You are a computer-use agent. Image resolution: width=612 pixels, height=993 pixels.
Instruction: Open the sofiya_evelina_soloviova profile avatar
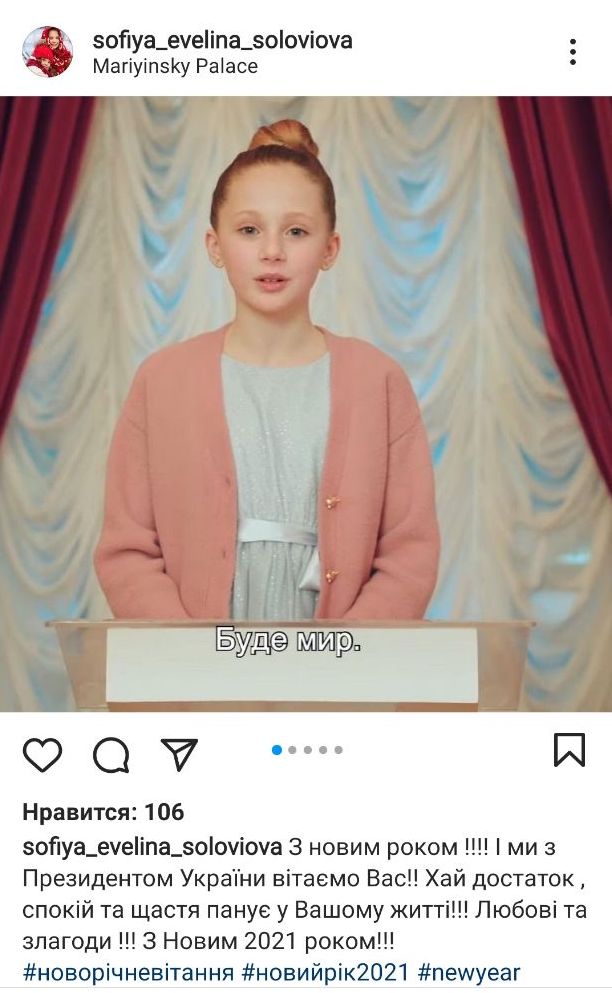tap(48, 52)
